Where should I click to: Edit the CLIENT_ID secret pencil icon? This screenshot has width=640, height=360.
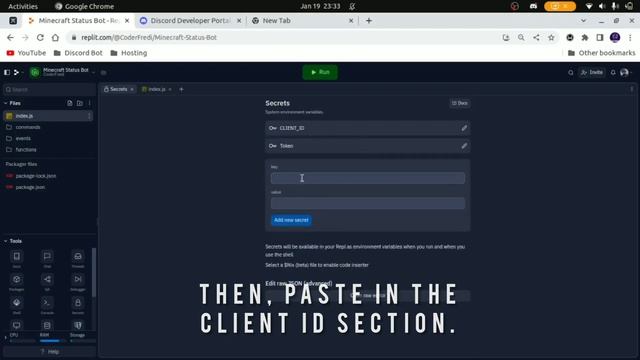pos(464,128)
